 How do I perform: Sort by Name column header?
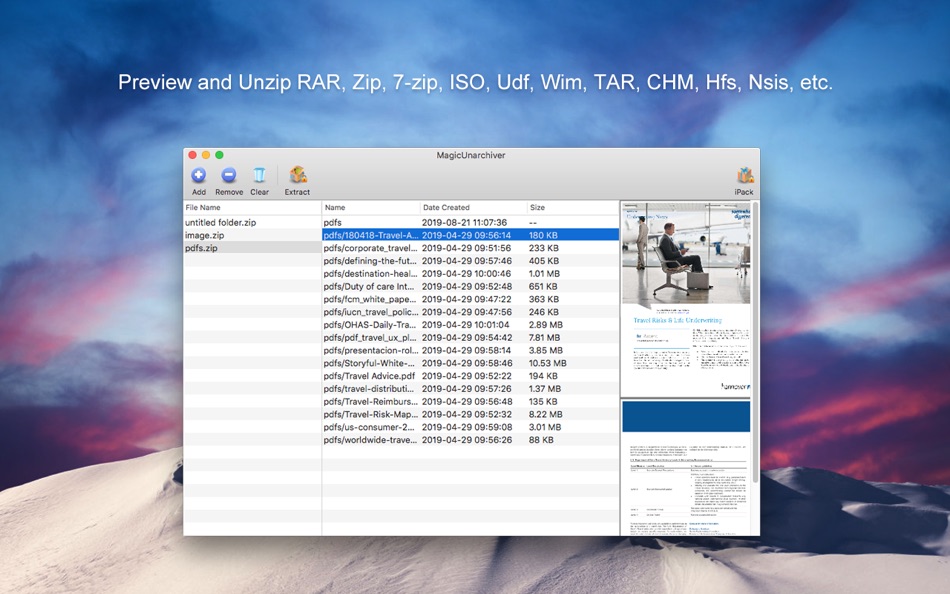pos(371,207)
